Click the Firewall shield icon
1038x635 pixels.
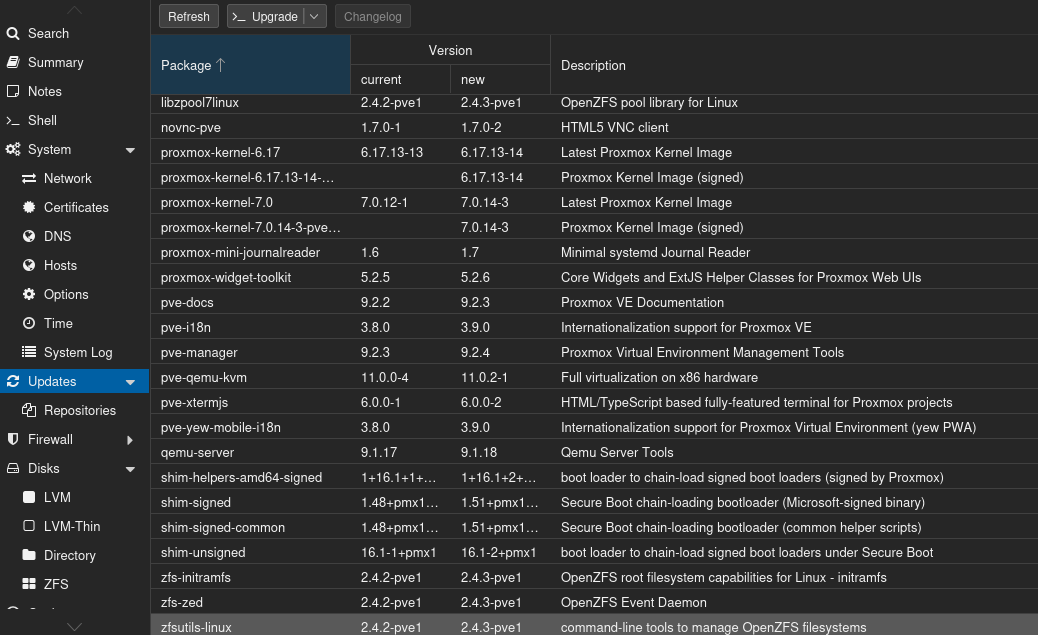pos(13,439)
